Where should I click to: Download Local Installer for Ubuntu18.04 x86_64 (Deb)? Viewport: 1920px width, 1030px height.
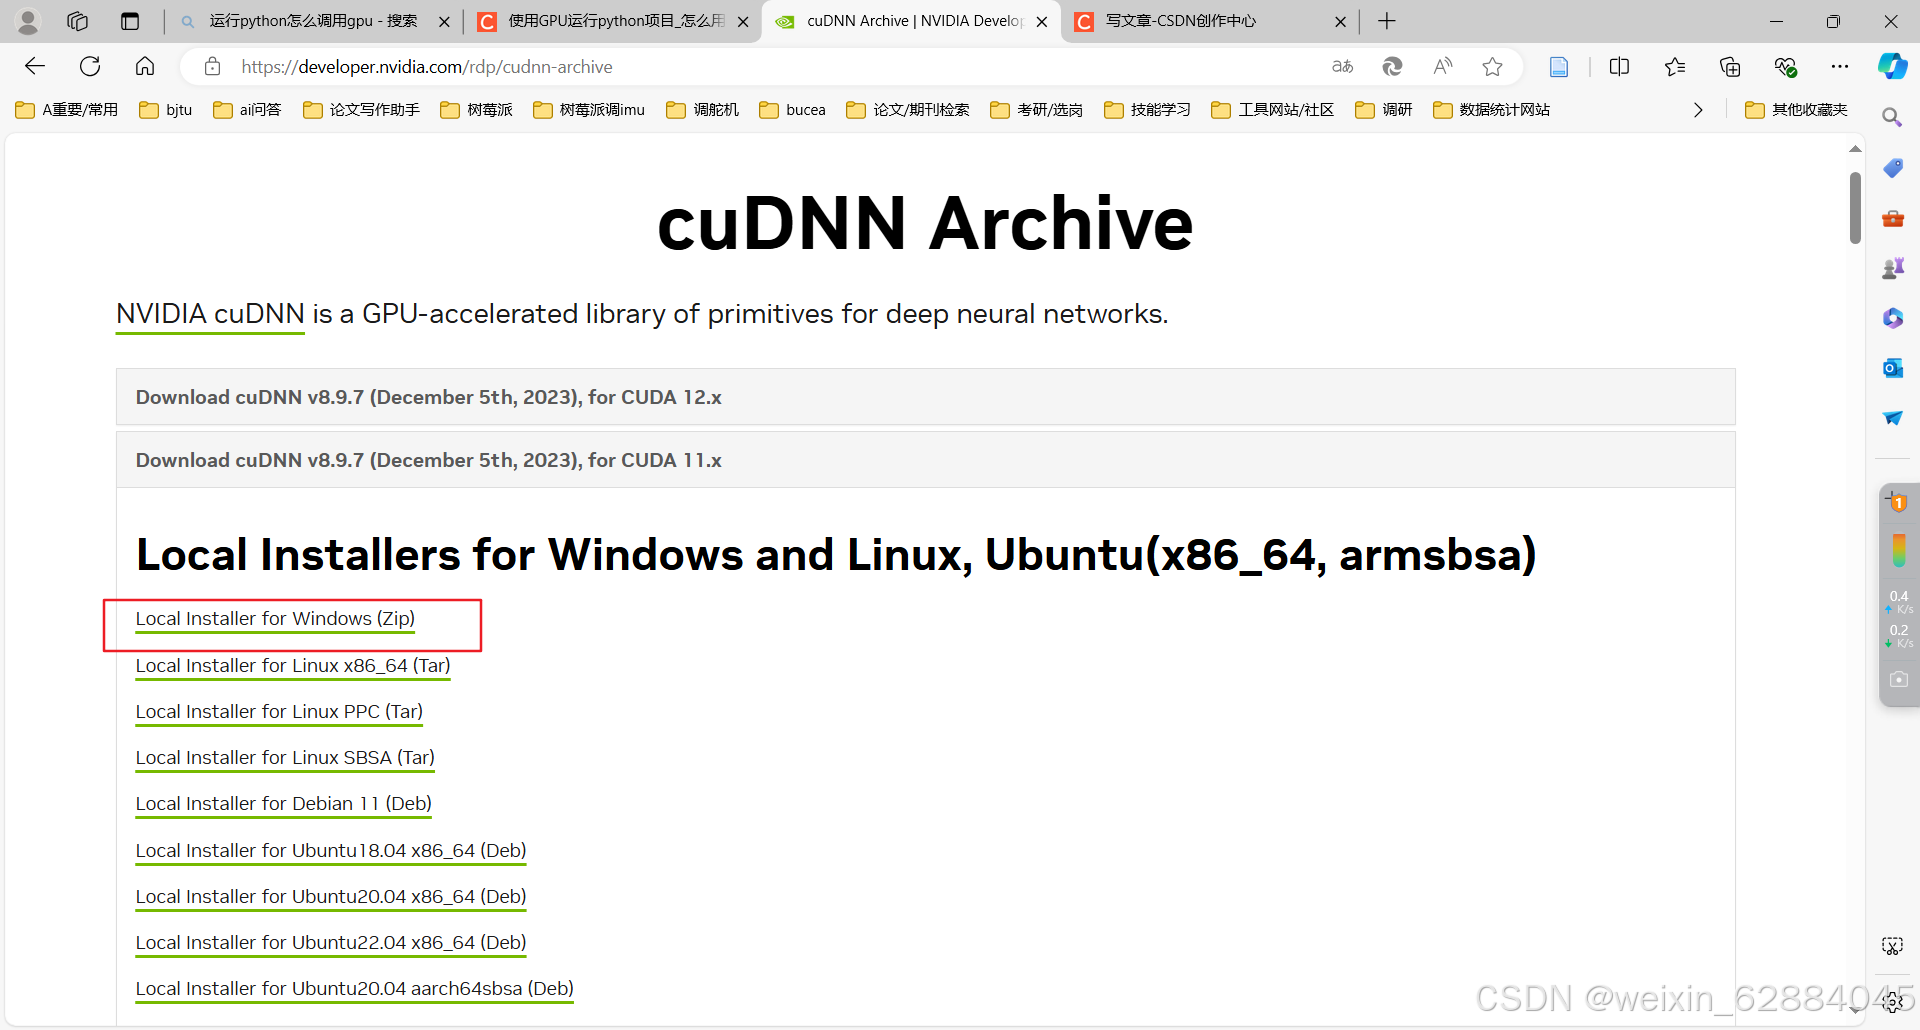(x=331, y=851)
